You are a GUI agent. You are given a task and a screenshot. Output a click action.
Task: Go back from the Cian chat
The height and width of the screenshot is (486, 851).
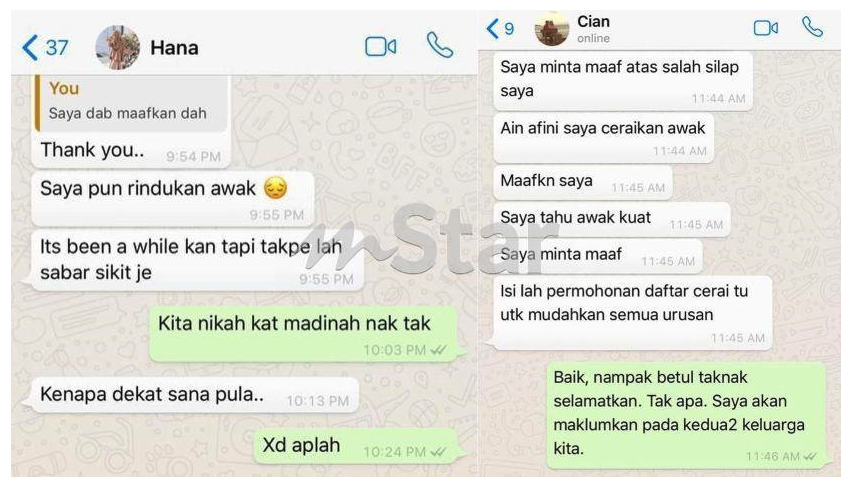coord(492,28)
